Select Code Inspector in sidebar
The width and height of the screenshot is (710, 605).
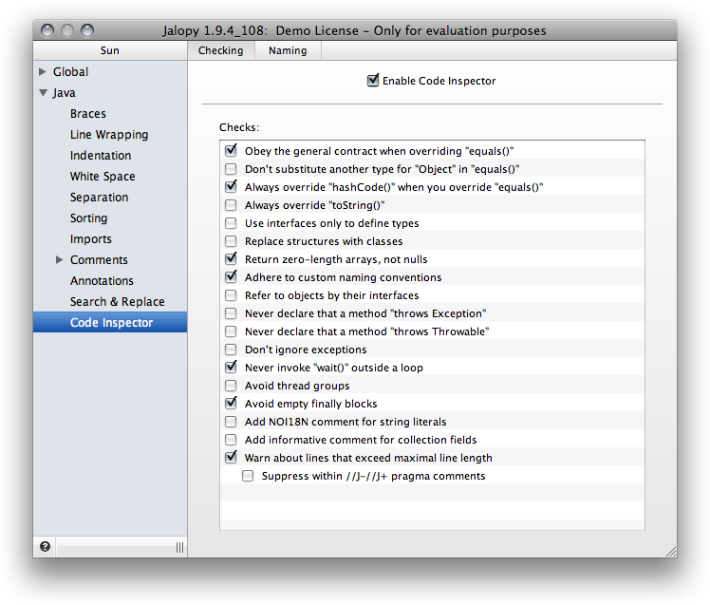pos(110,322)
